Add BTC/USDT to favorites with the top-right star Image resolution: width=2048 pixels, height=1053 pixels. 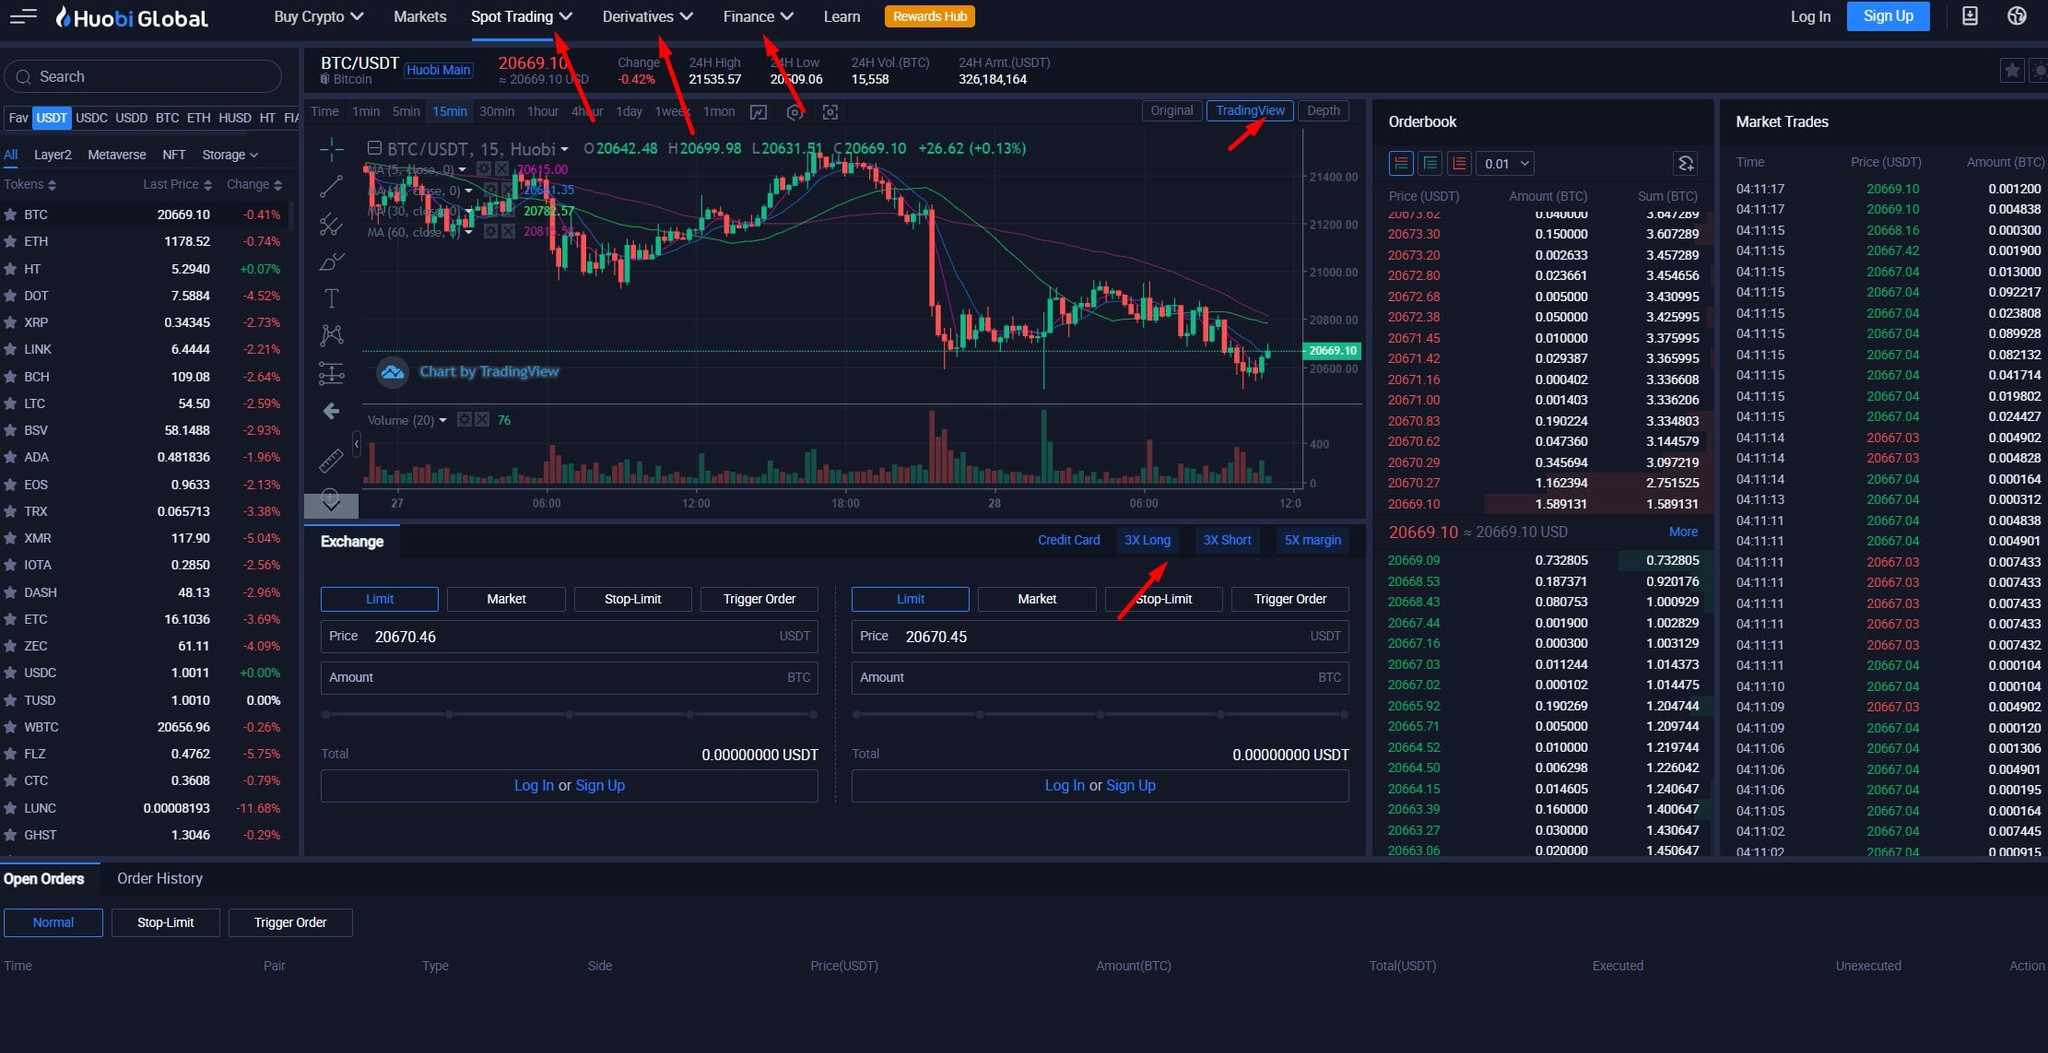click(2012, 70)
